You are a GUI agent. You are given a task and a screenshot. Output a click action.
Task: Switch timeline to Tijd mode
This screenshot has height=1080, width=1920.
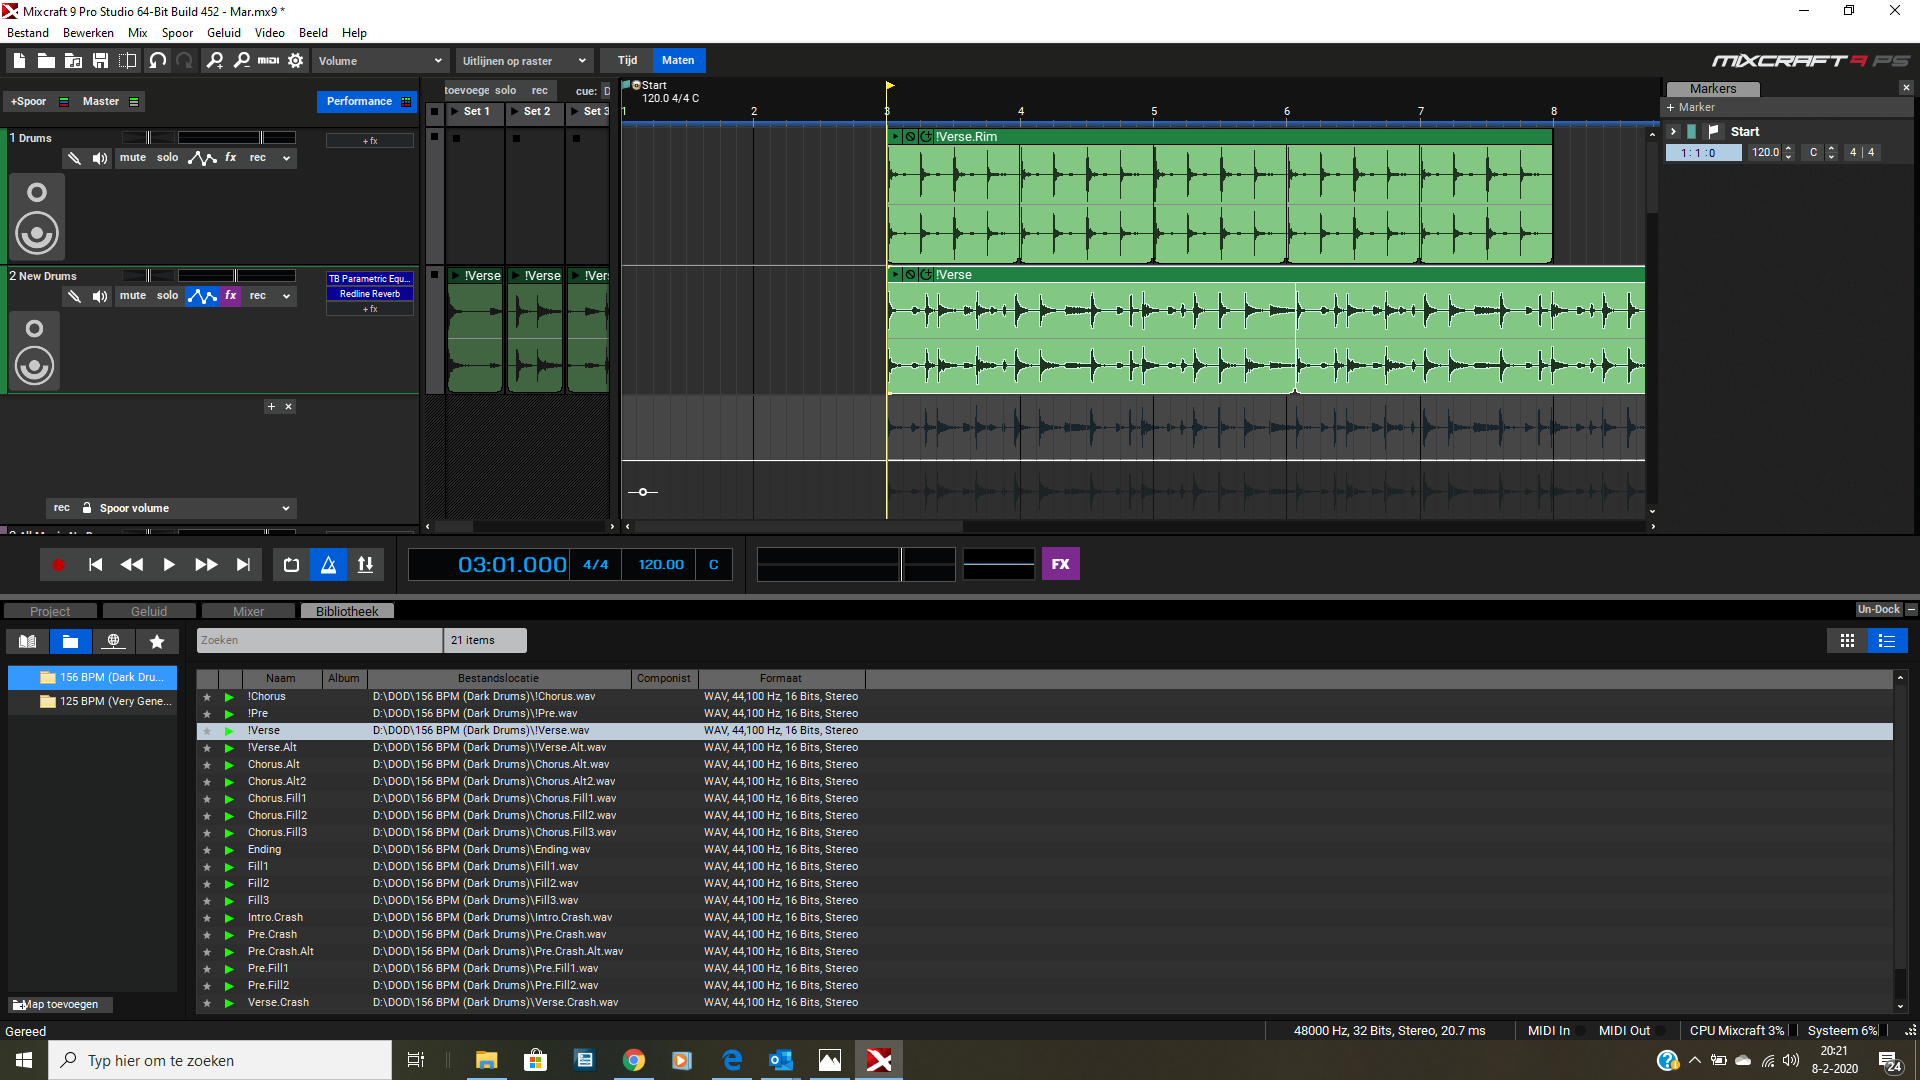click(627, 60)
